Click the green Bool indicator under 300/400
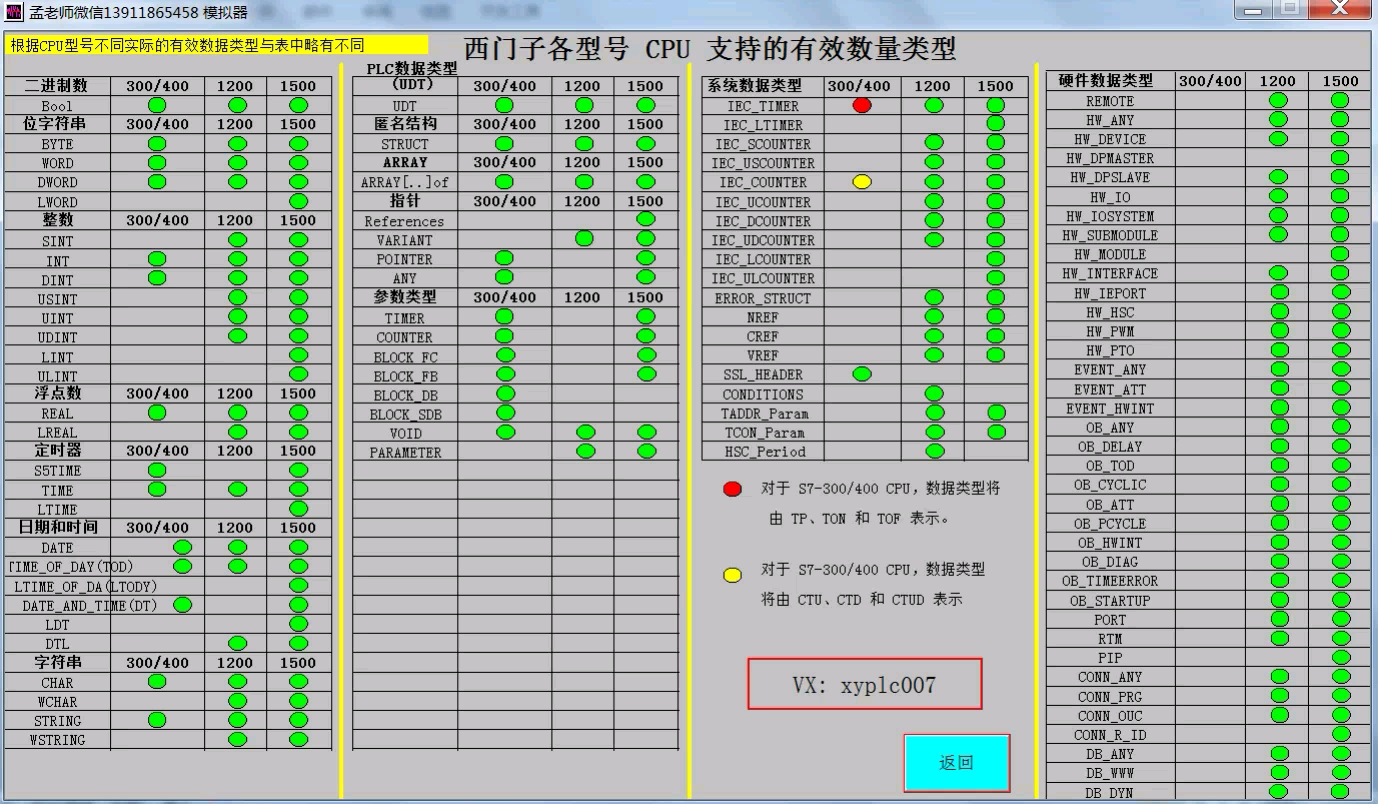This screenshot has width=1378, height=804. 157,105
